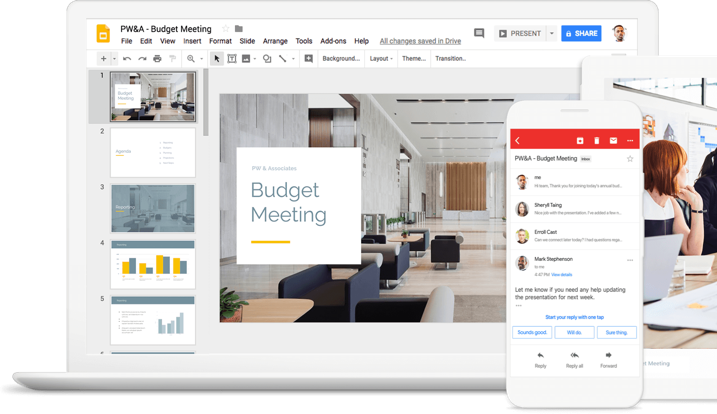The width and height of the screenshot is (717, 414).
Task: Star the PW&A - Budget Meeting presentation
Action: click(225, 28)
